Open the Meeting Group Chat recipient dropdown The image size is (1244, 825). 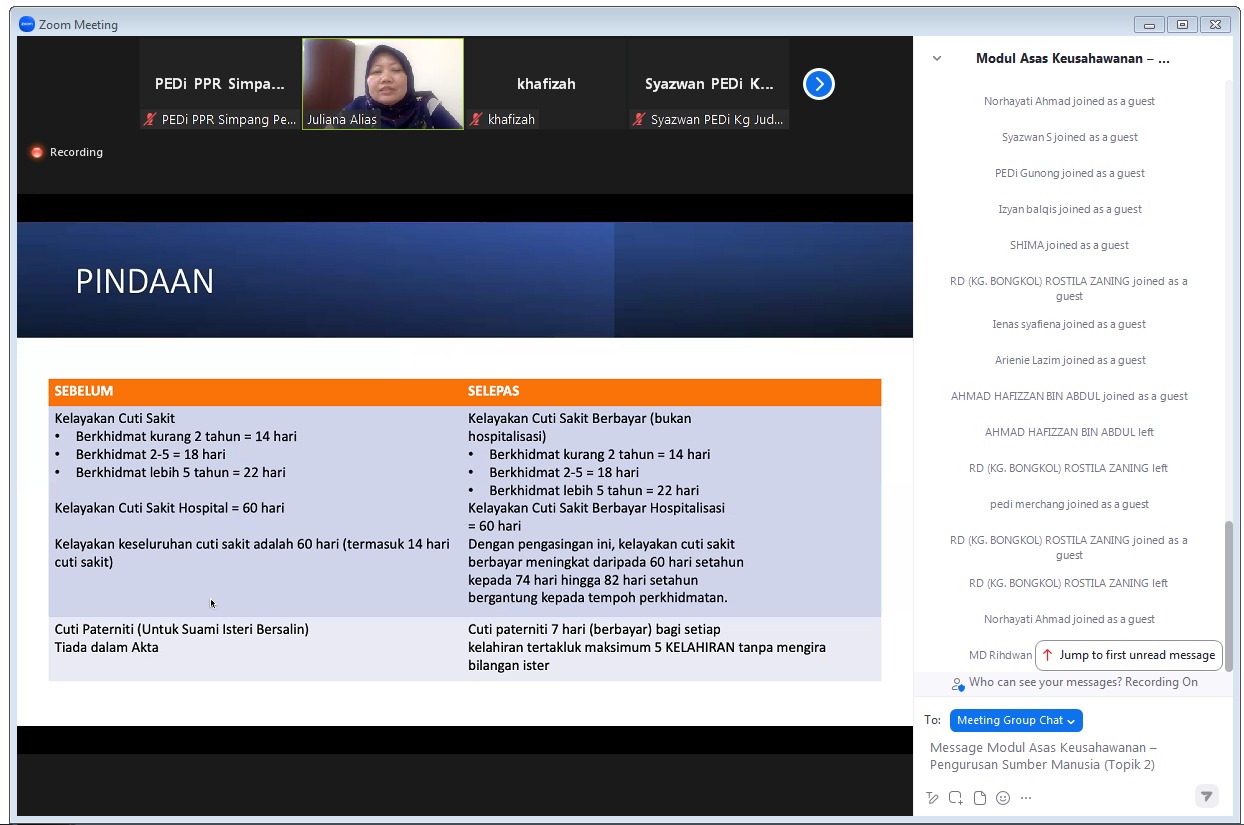click(1015, 720)
